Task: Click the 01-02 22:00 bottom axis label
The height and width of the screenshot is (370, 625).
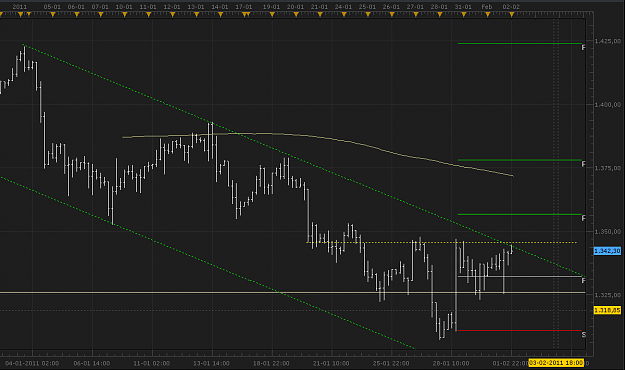Action: point(511,363)
